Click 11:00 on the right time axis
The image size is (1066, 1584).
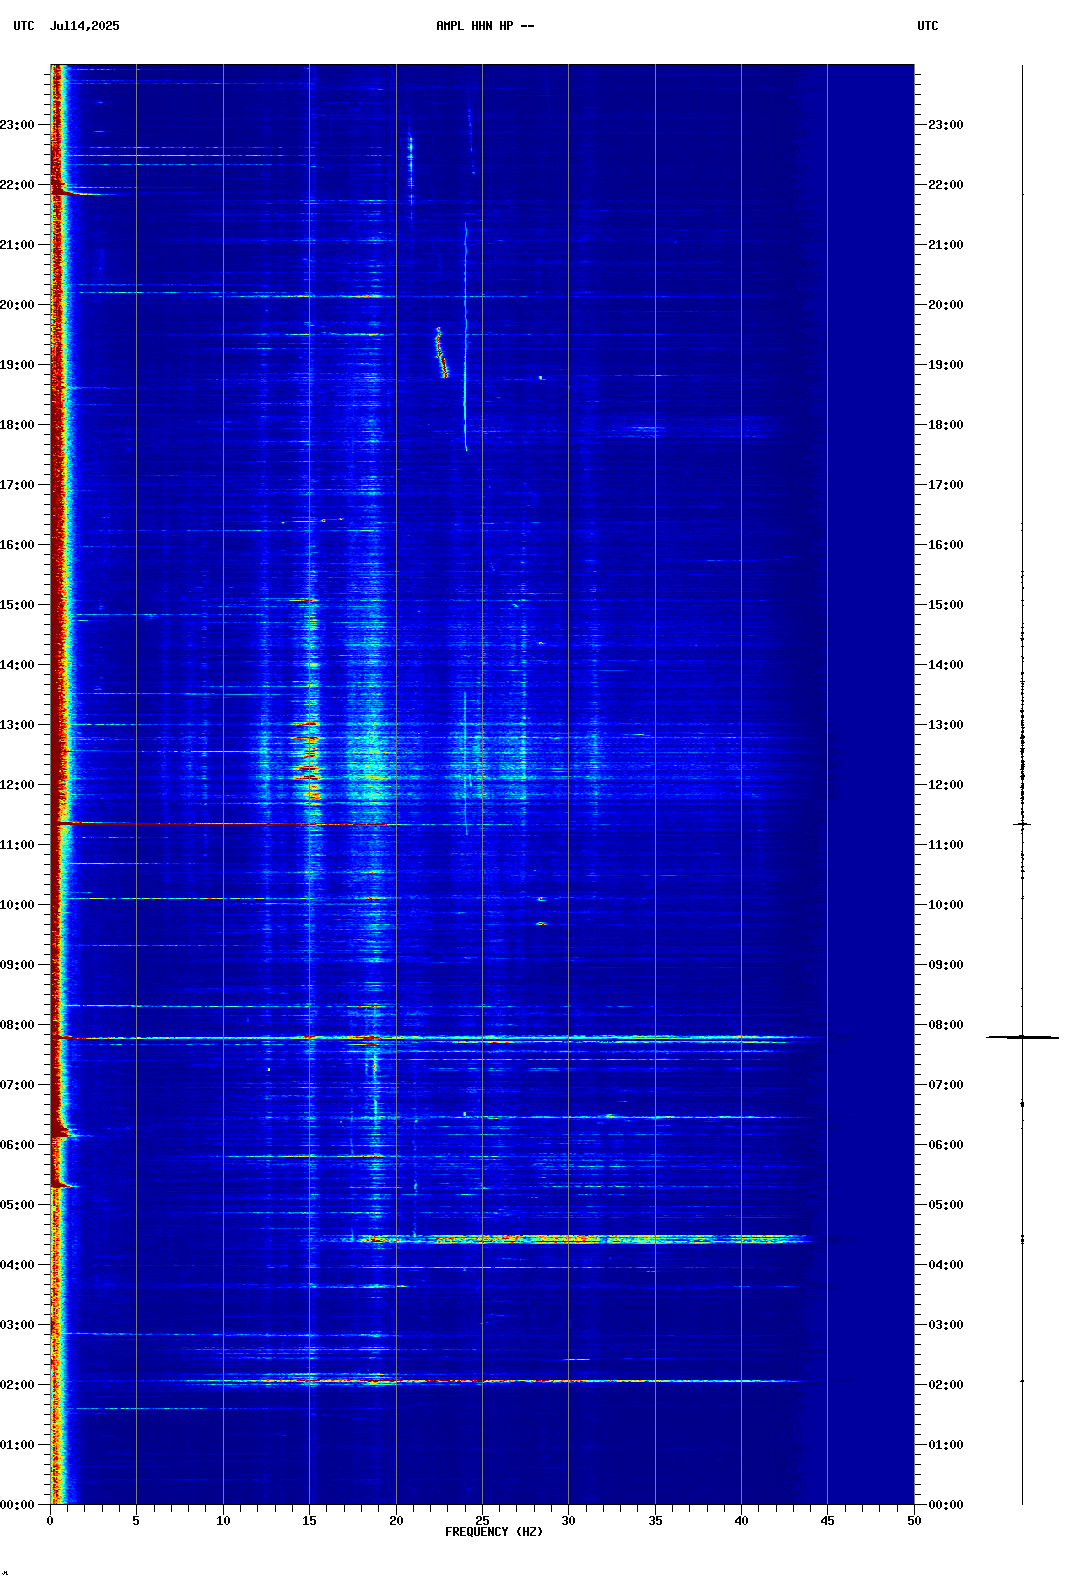tap(946, 845)
